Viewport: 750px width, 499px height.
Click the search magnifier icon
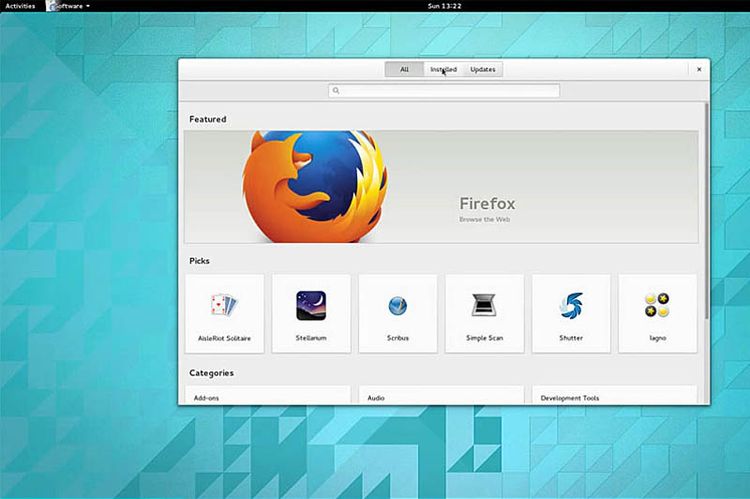336,90
